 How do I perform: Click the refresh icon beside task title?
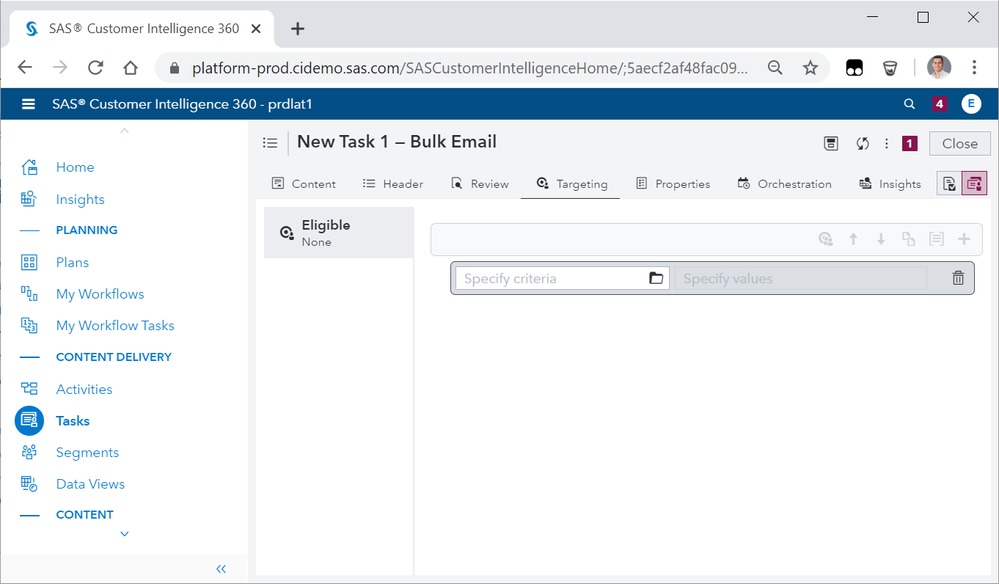click(x=862, y=143)
